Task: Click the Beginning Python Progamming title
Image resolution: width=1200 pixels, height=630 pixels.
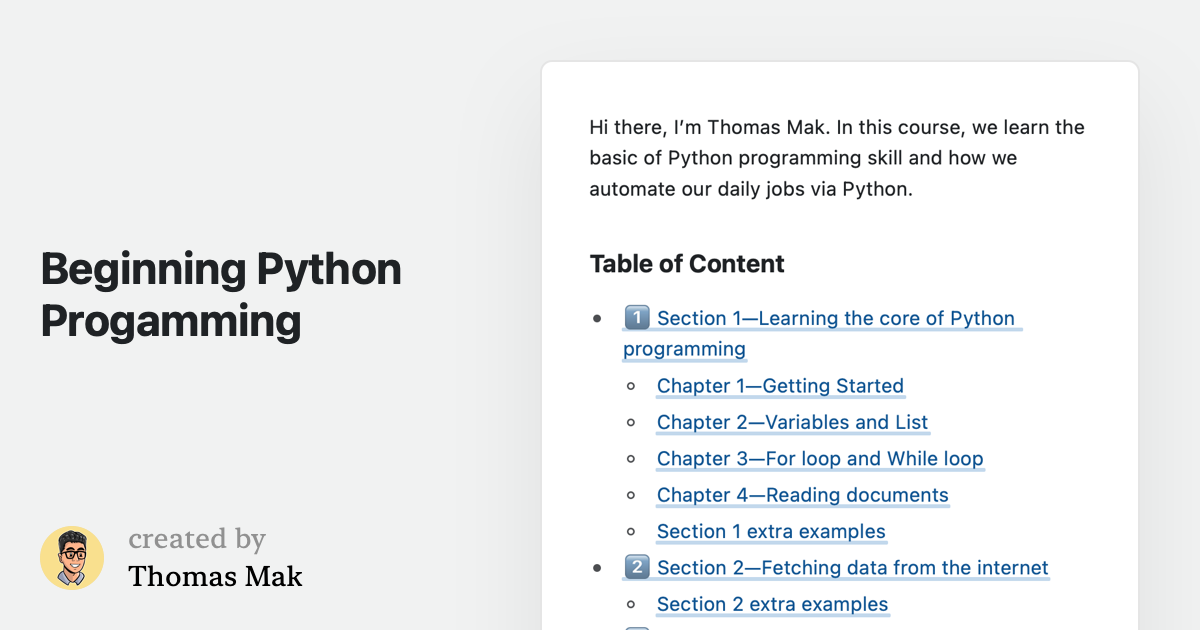Action: pos(221,295)
